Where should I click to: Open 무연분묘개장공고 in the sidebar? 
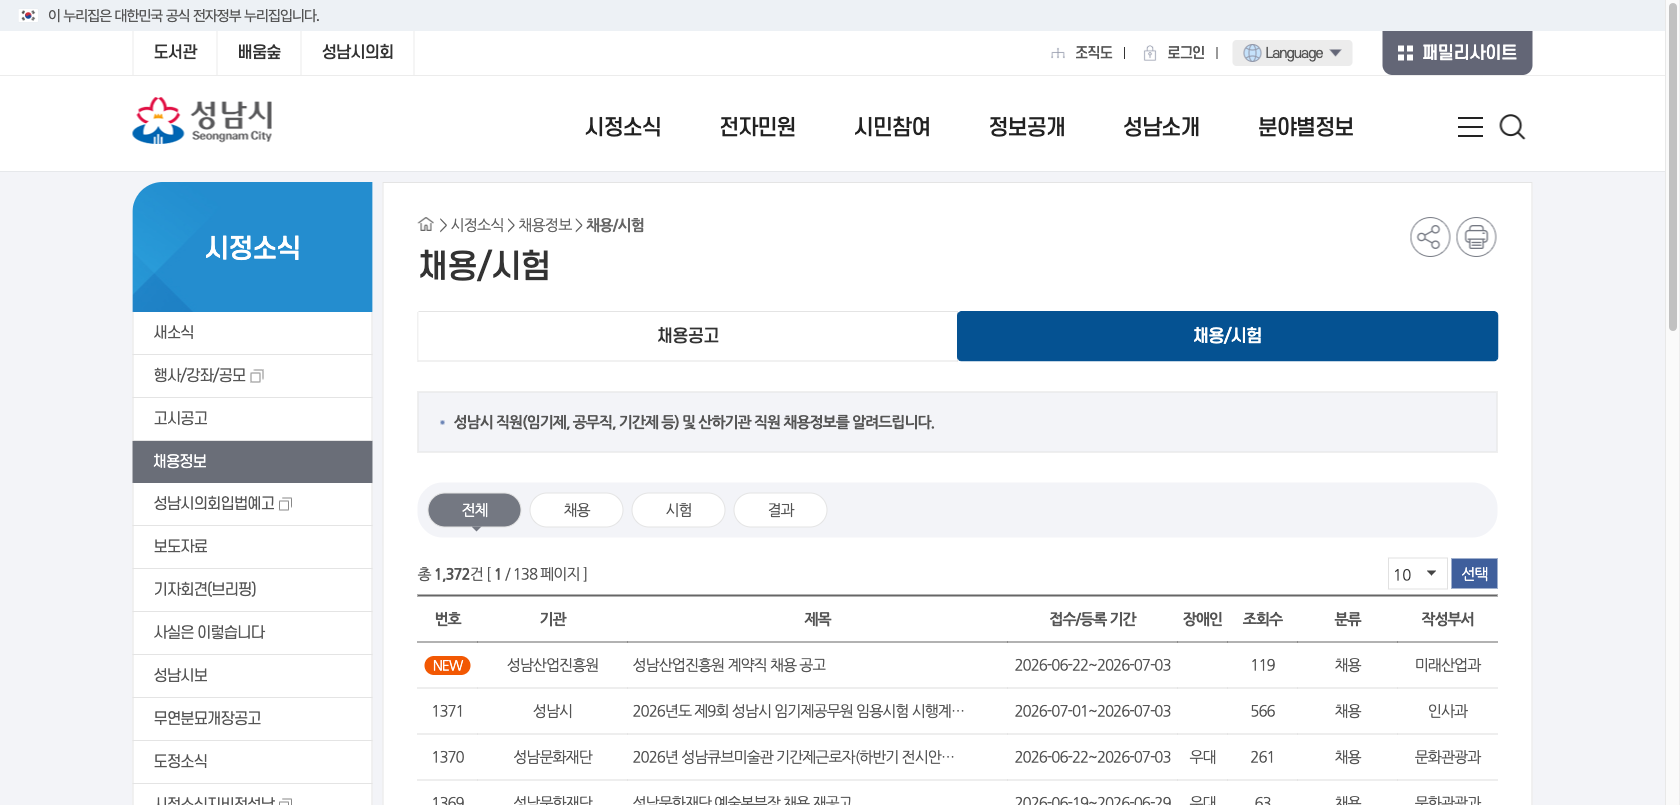(x=252, y=719)
